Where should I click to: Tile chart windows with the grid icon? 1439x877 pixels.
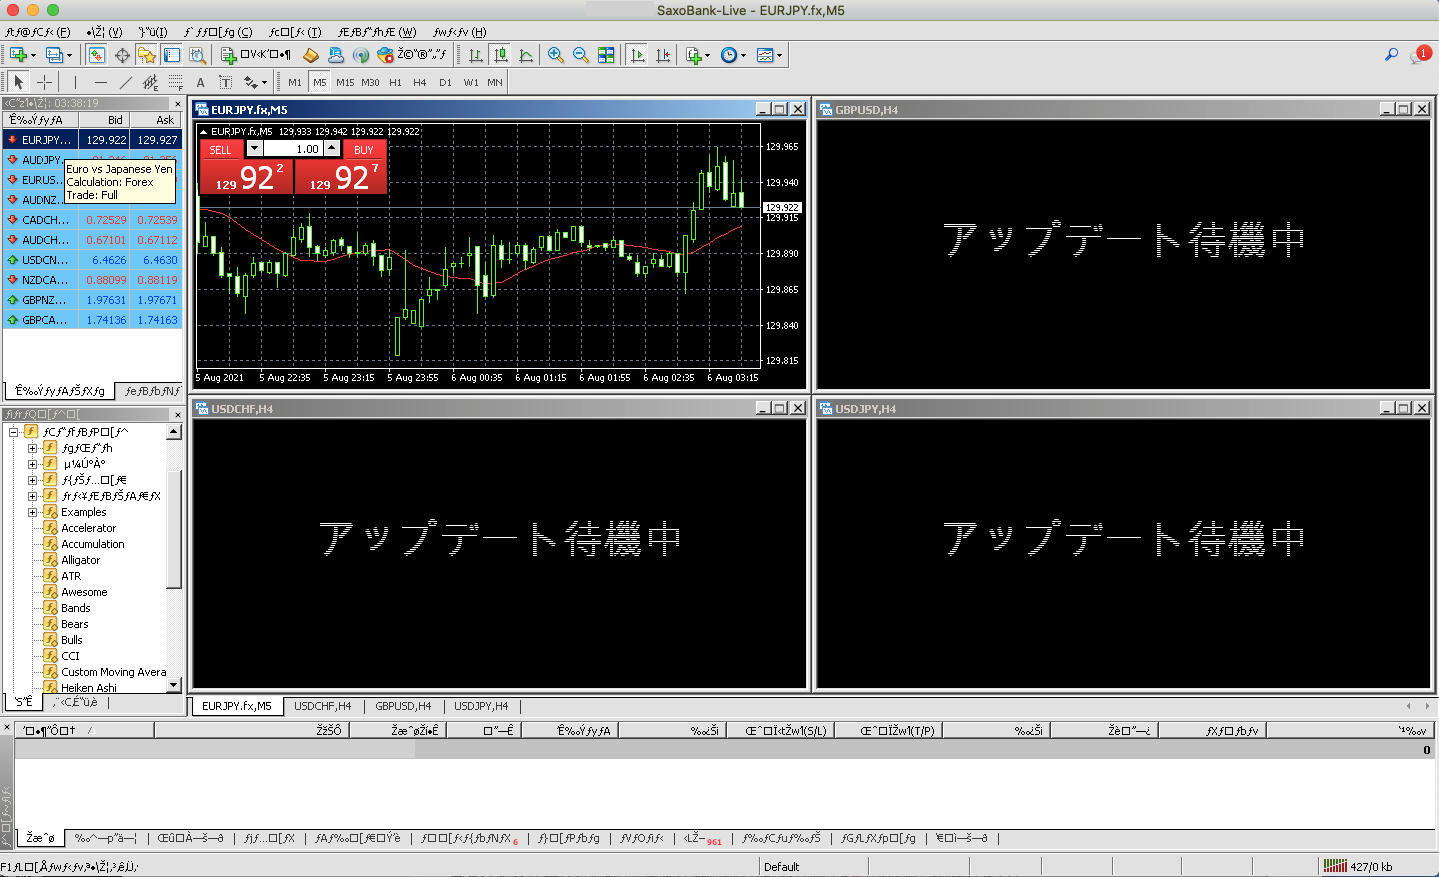(606, 55)
